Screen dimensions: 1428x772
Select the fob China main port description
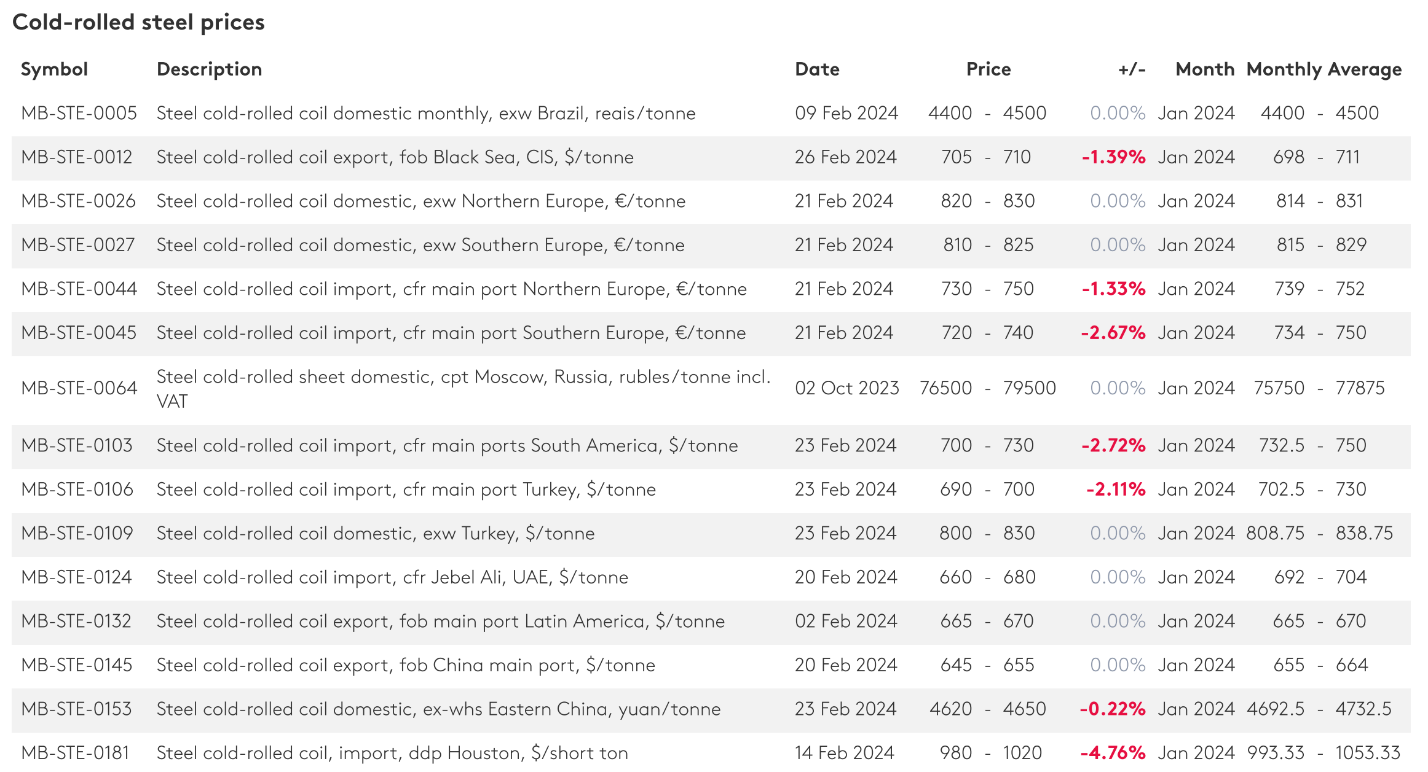(x=406, y=665)
